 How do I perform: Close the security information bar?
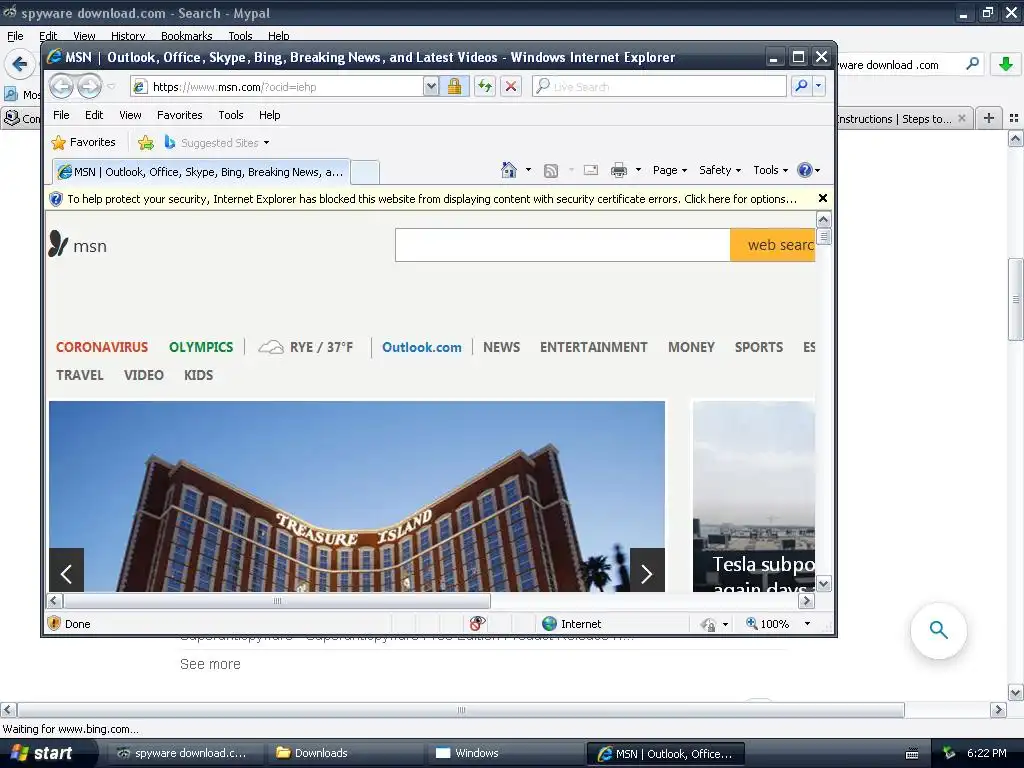tap(823, 198)
